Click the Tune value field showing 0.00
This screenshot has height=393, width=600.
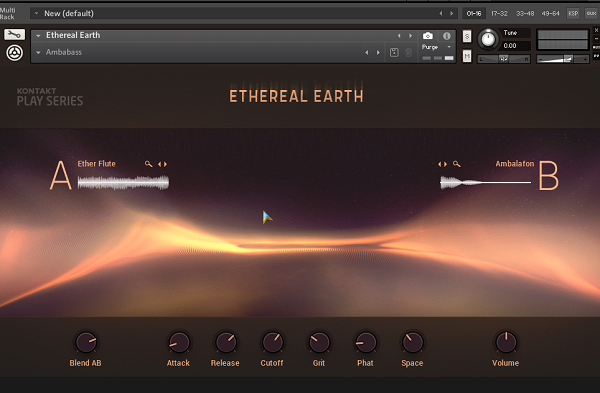(x=515, y=46)
